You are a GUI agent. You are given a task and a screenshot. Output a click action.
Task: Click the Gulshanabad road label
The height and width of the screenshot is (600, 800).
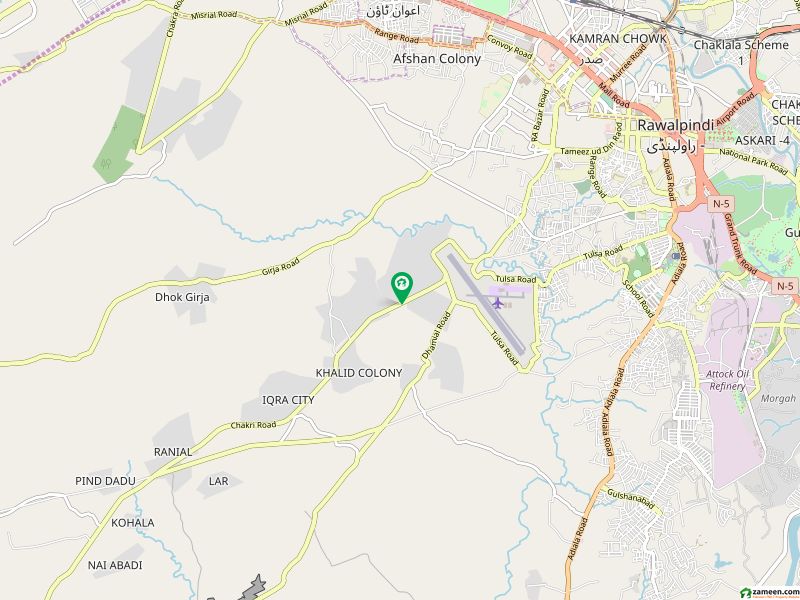click(631, 498)
